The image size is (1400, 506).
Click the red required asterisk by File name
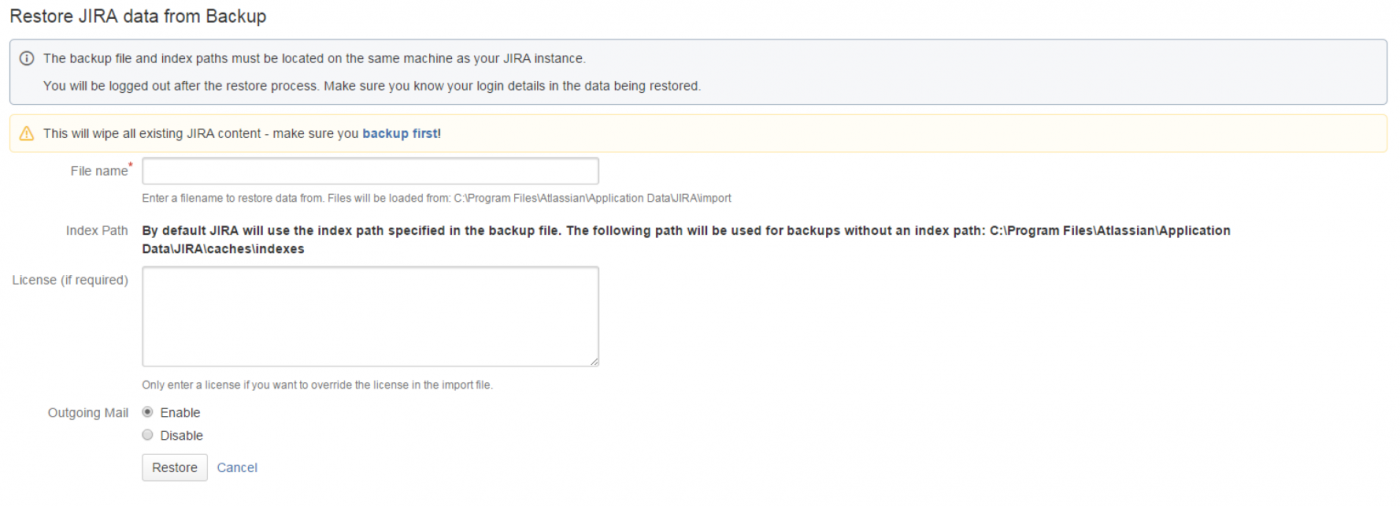tap(130, 165)
